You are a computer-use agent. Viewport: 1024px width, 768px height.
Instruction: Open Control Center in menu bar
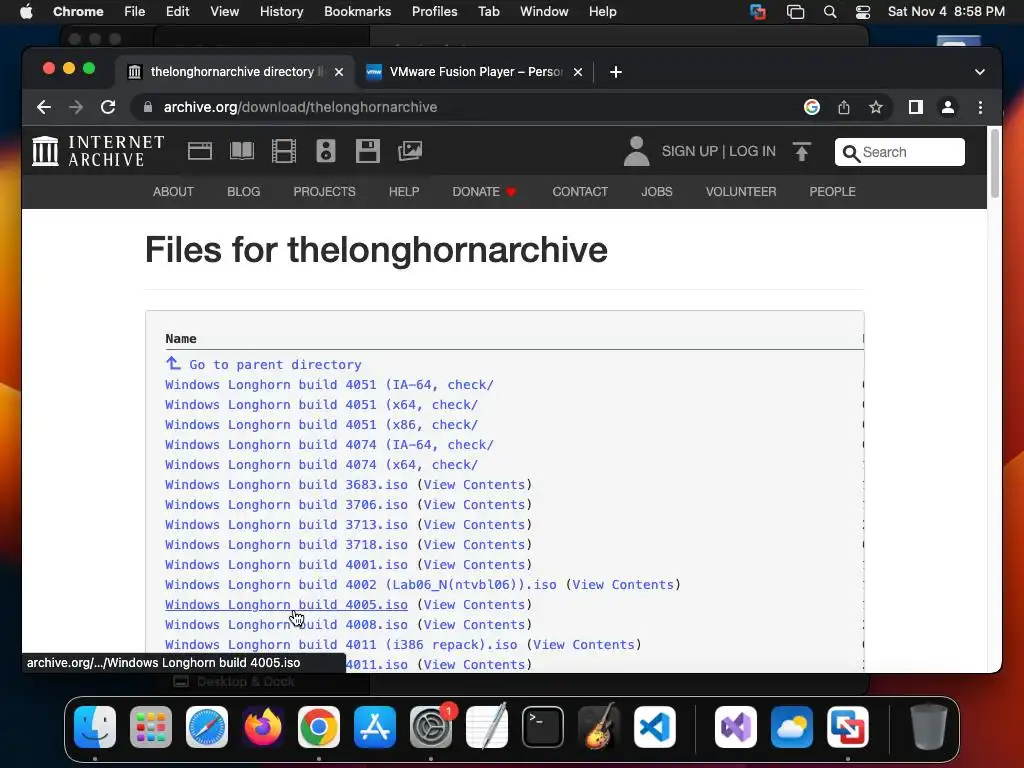[863, 12]
